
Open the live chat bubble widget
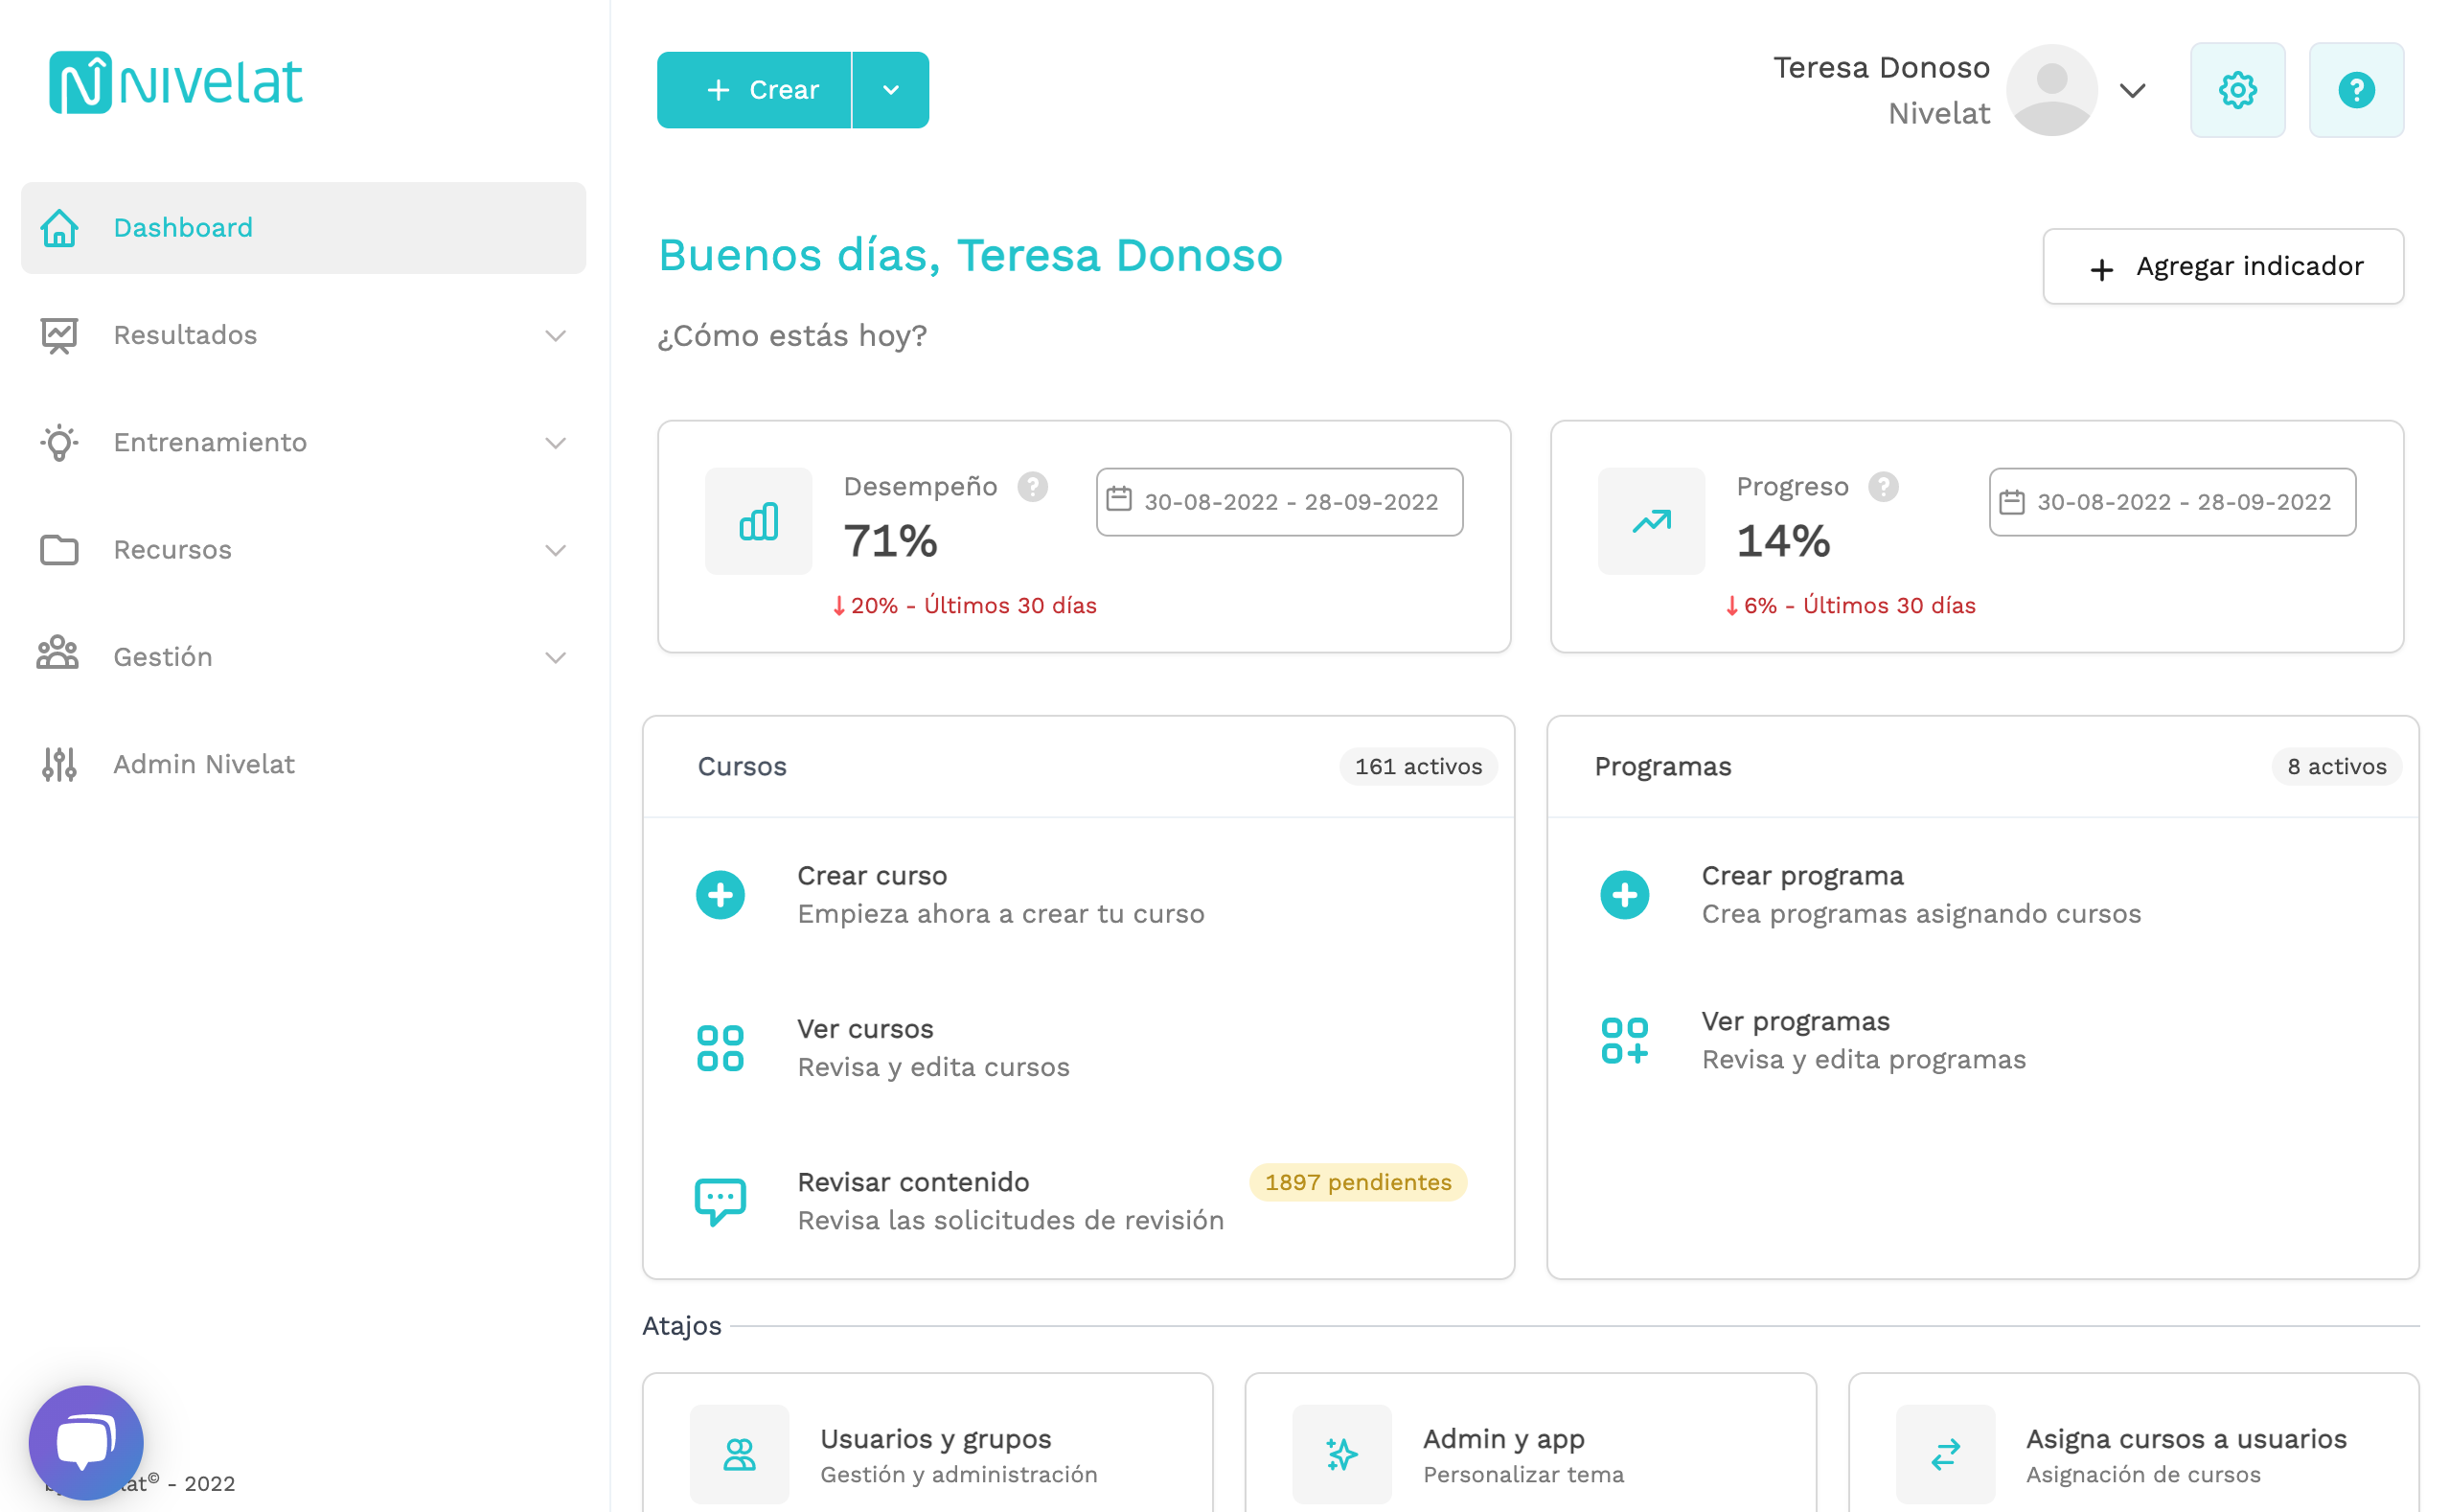(x=87, y=1440)
